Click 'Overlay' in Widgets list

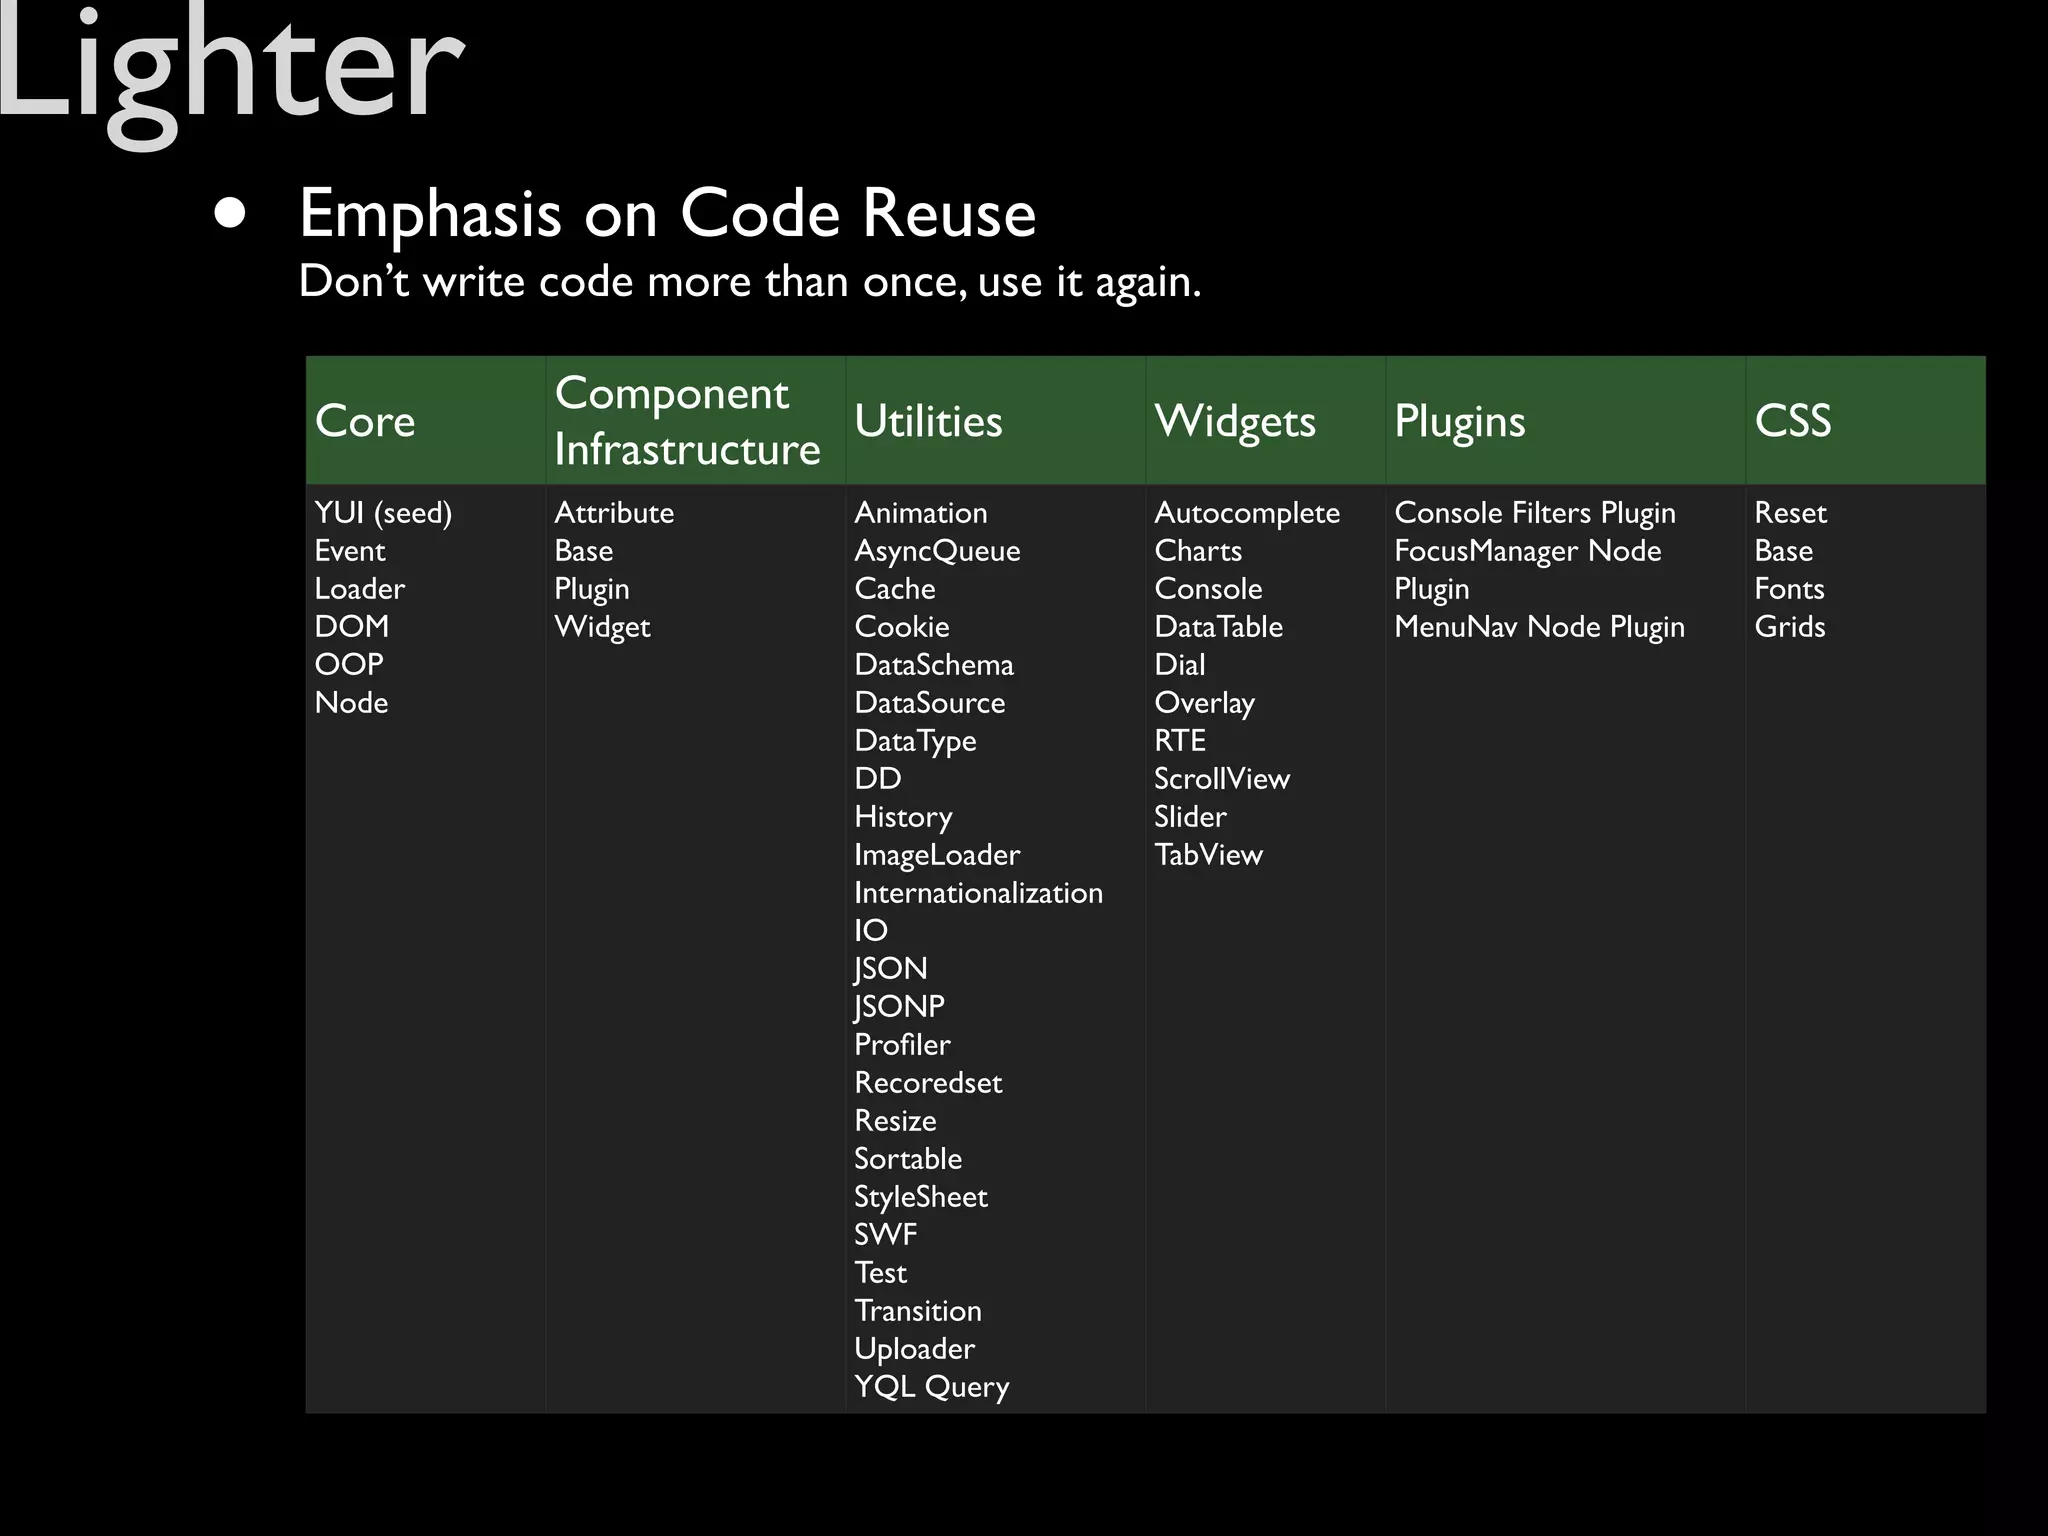click(x=1205, y=704)
